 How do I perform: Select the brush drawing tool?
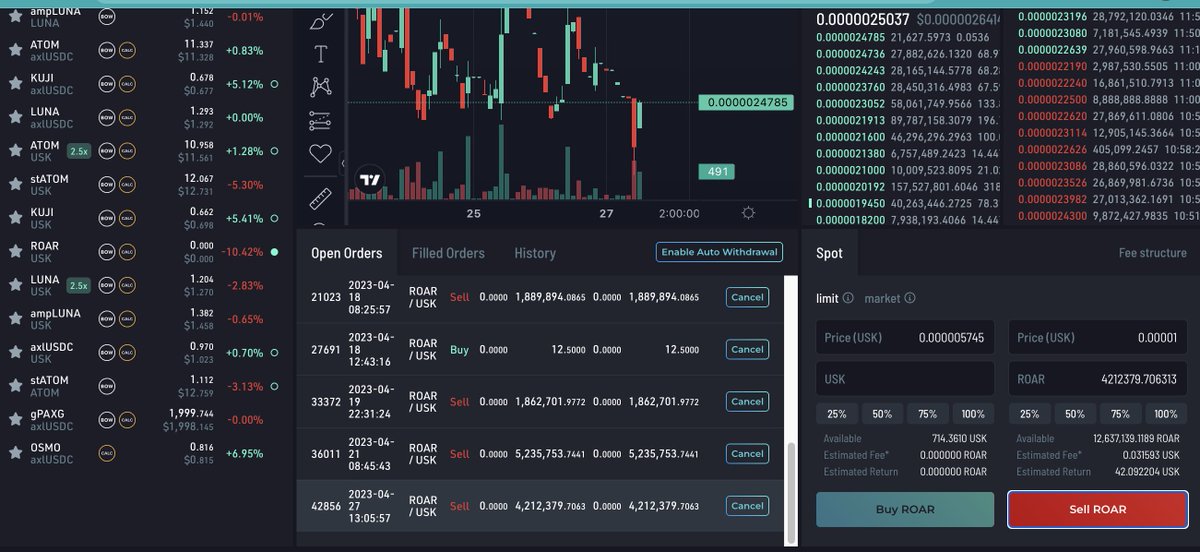point(320,20)
